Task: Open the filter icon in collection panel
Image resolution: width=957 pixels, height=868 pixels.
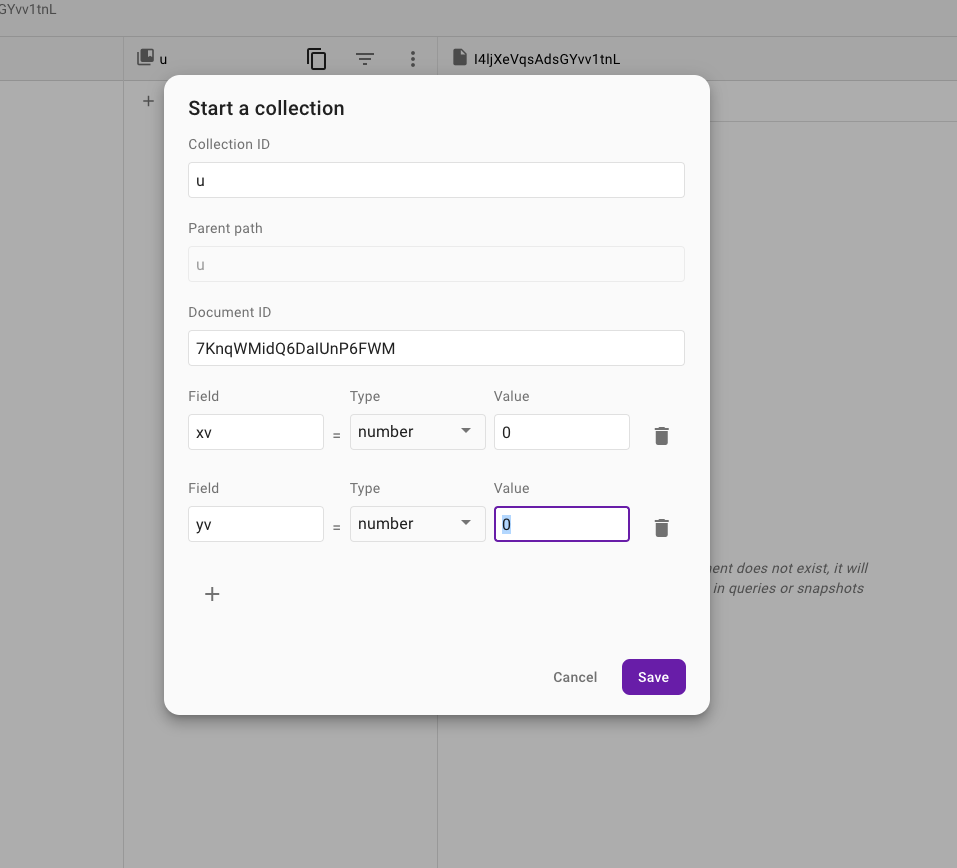Action: tap(364, 59)
